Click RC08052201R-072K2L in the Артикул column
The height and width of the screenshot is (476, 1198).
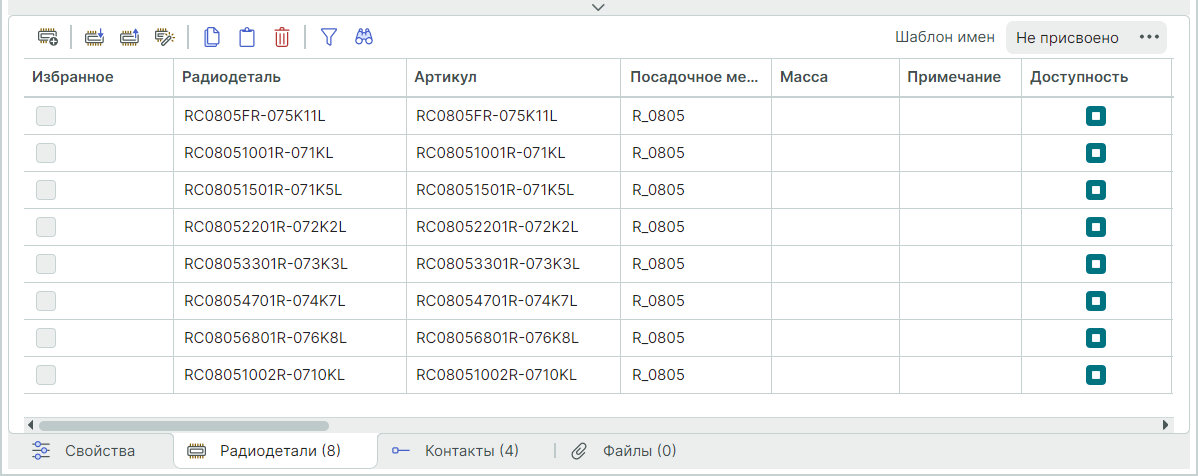pyautogui.click(x=513, y=227)
